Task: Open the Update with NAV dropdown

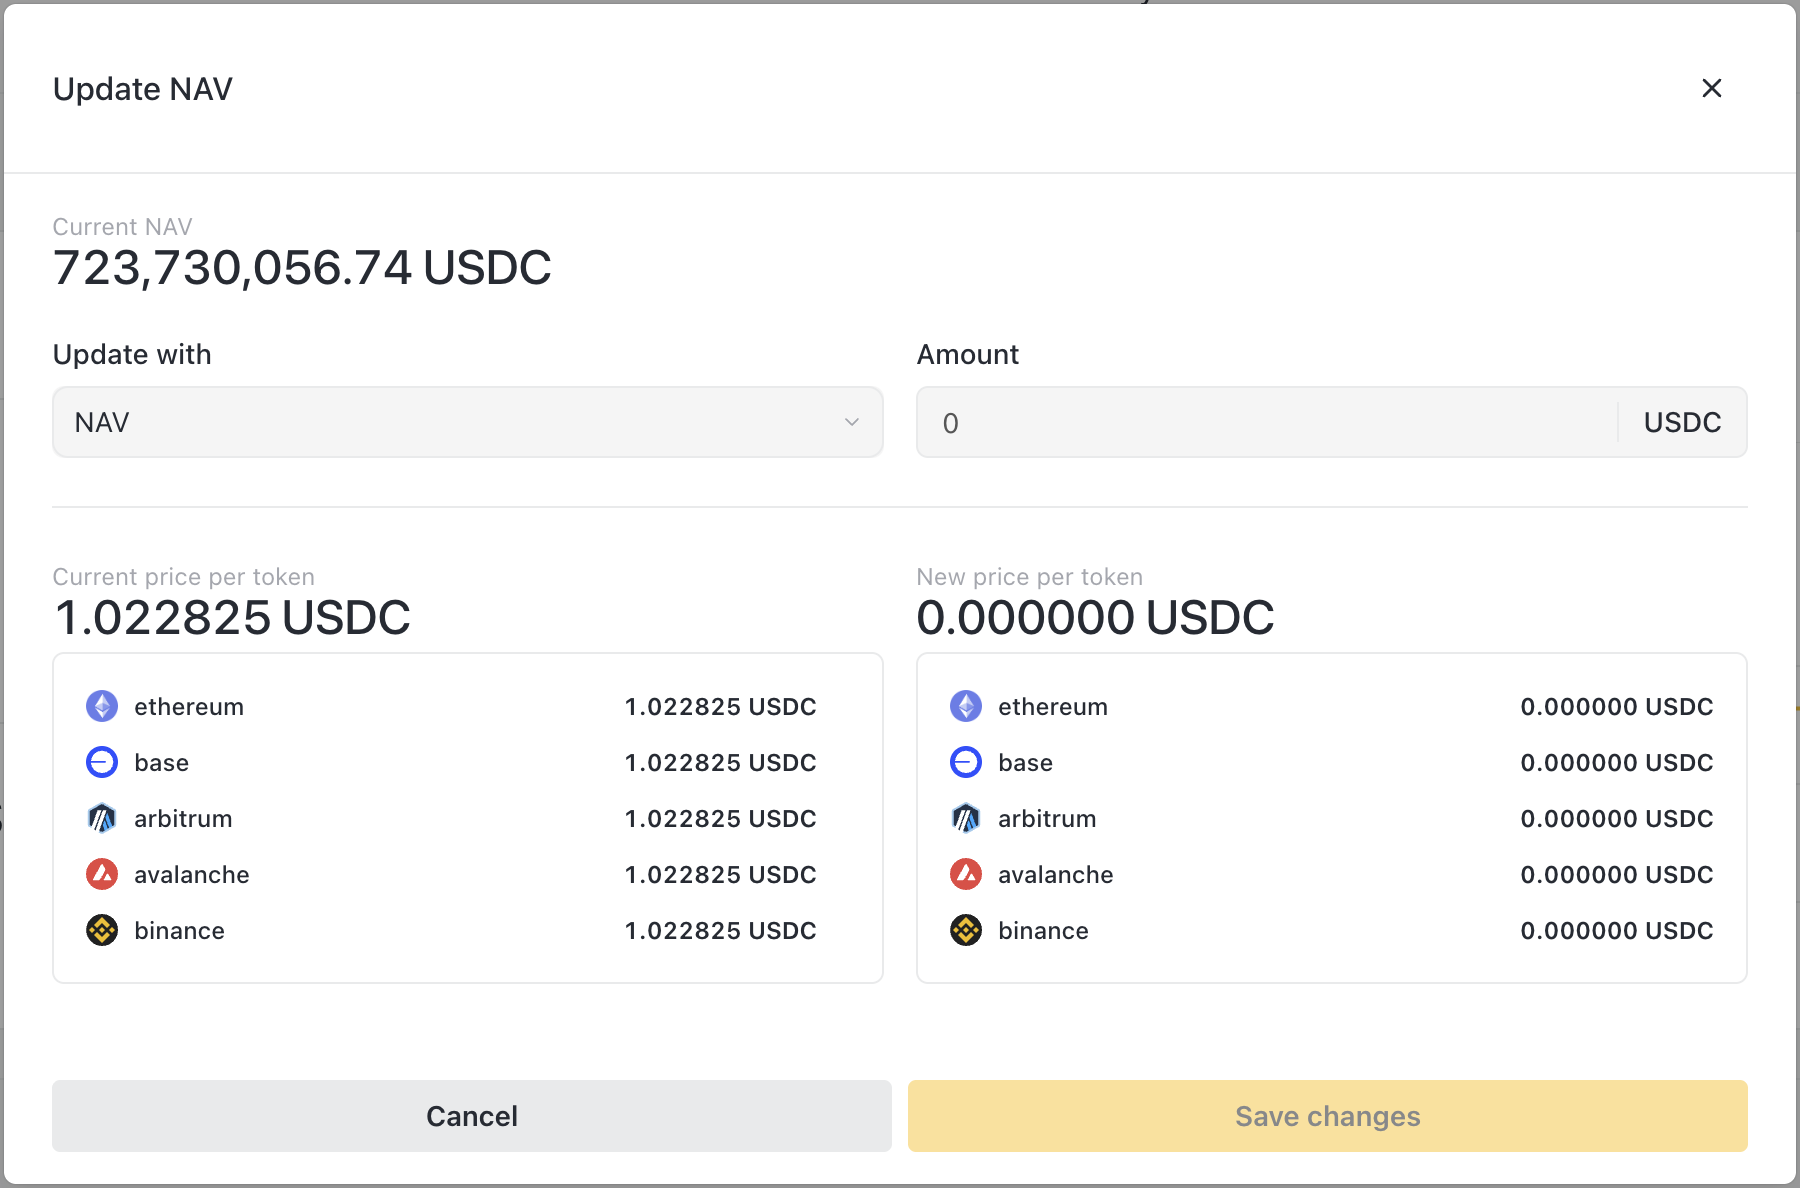Action: (x=467, y=422)
